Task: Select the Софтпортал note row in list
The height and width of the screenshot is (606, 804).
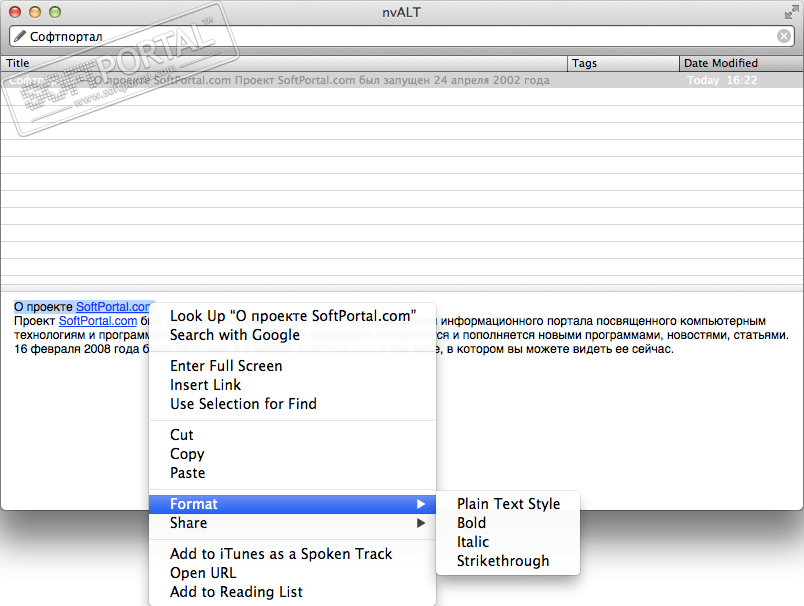Action: pyautogui.click(x=401, y=80)
